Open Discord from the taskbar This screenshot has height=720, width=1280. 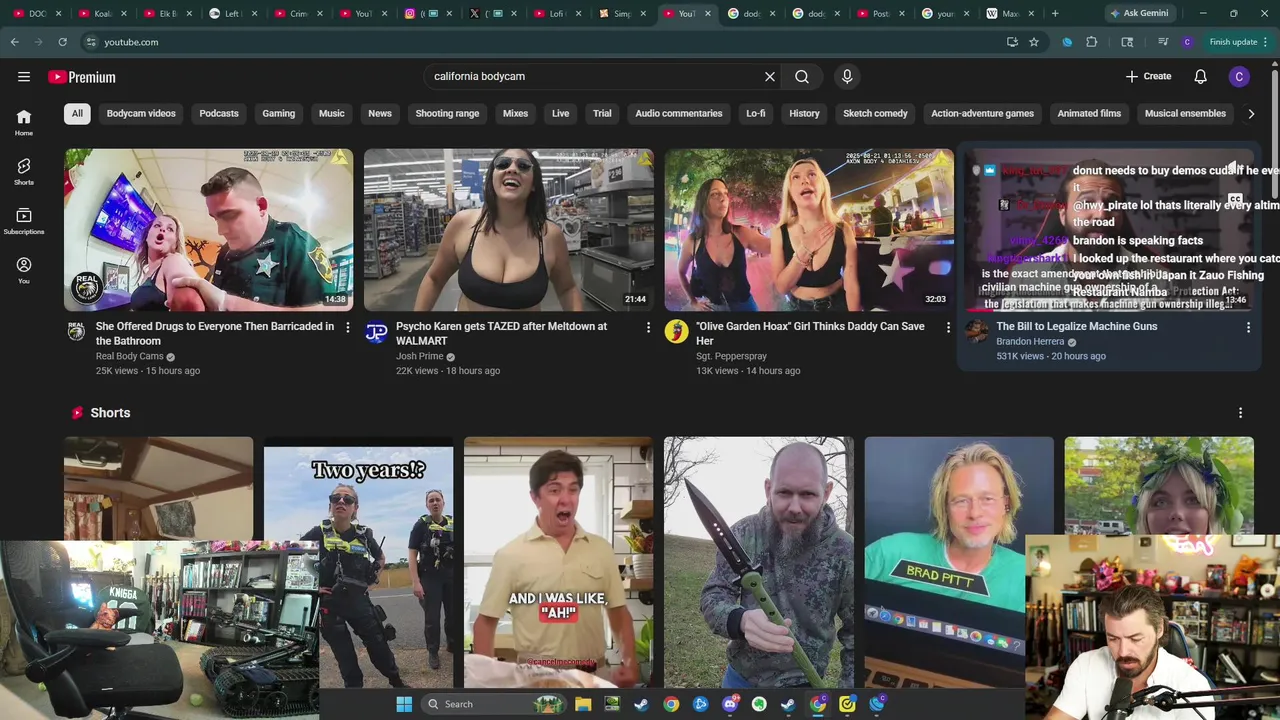(x=730, y=704)
